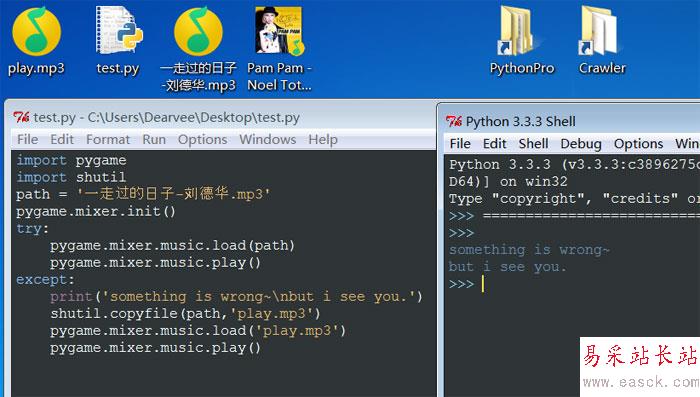Open File menu in Python Shell window
The image size is (700, 397).
(x=460, y=144)
